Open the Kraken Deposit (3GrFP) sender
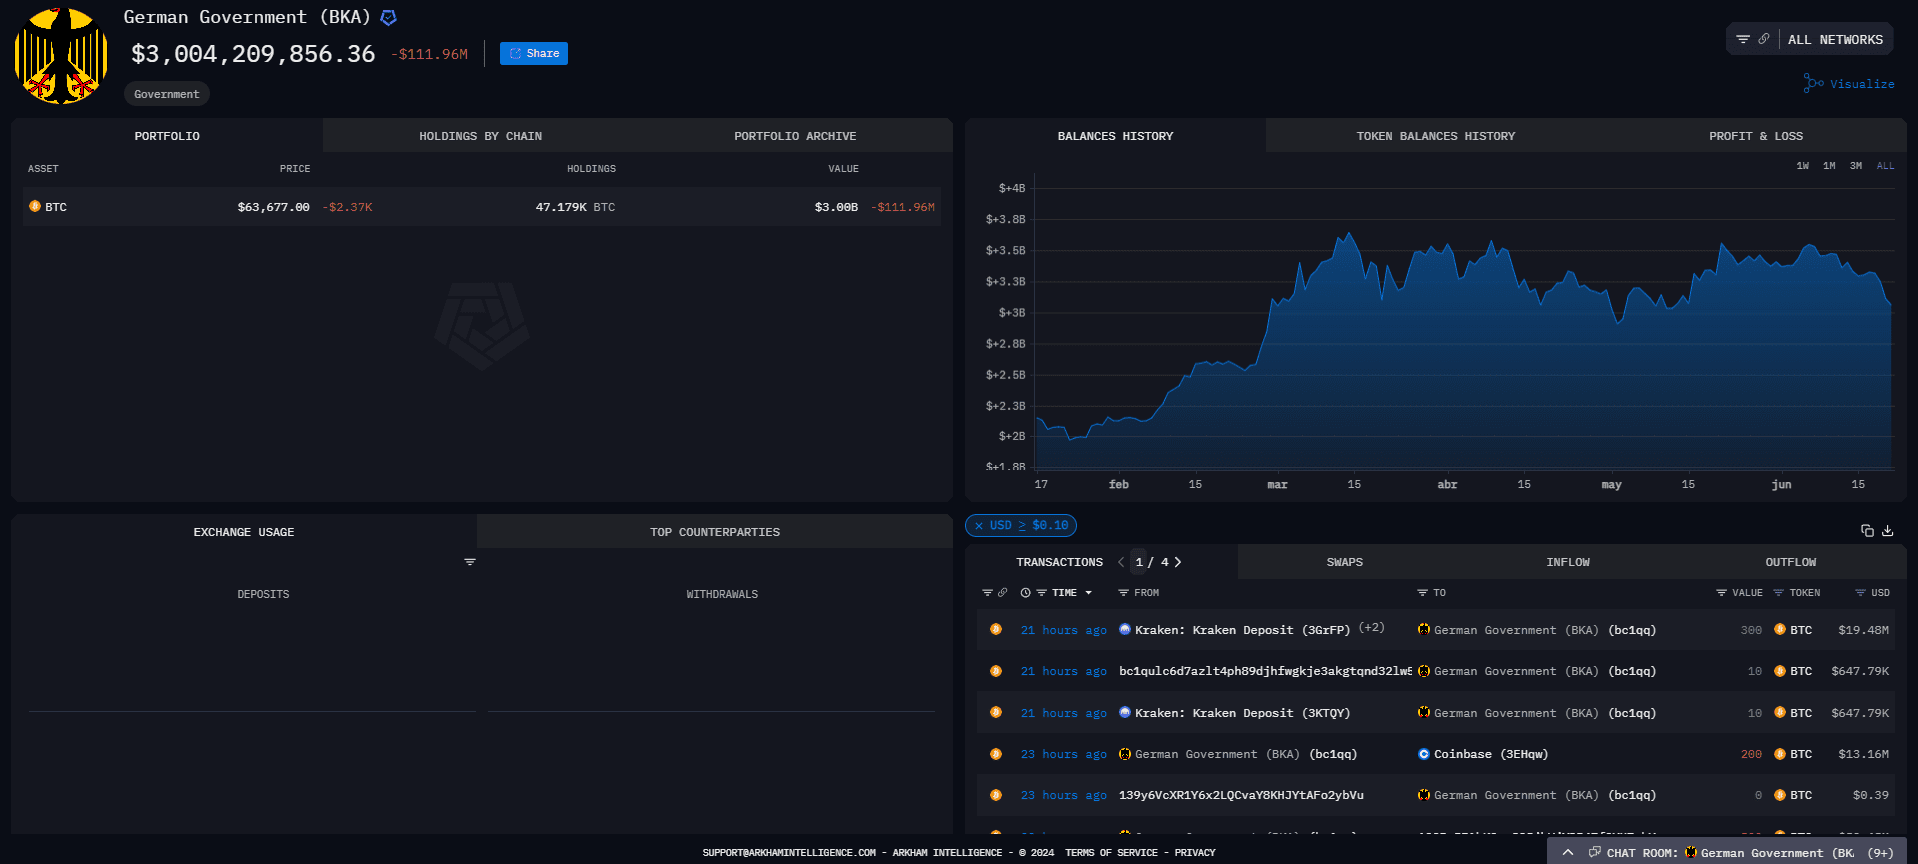The image size is (1918, 864). pos(1242,629)
